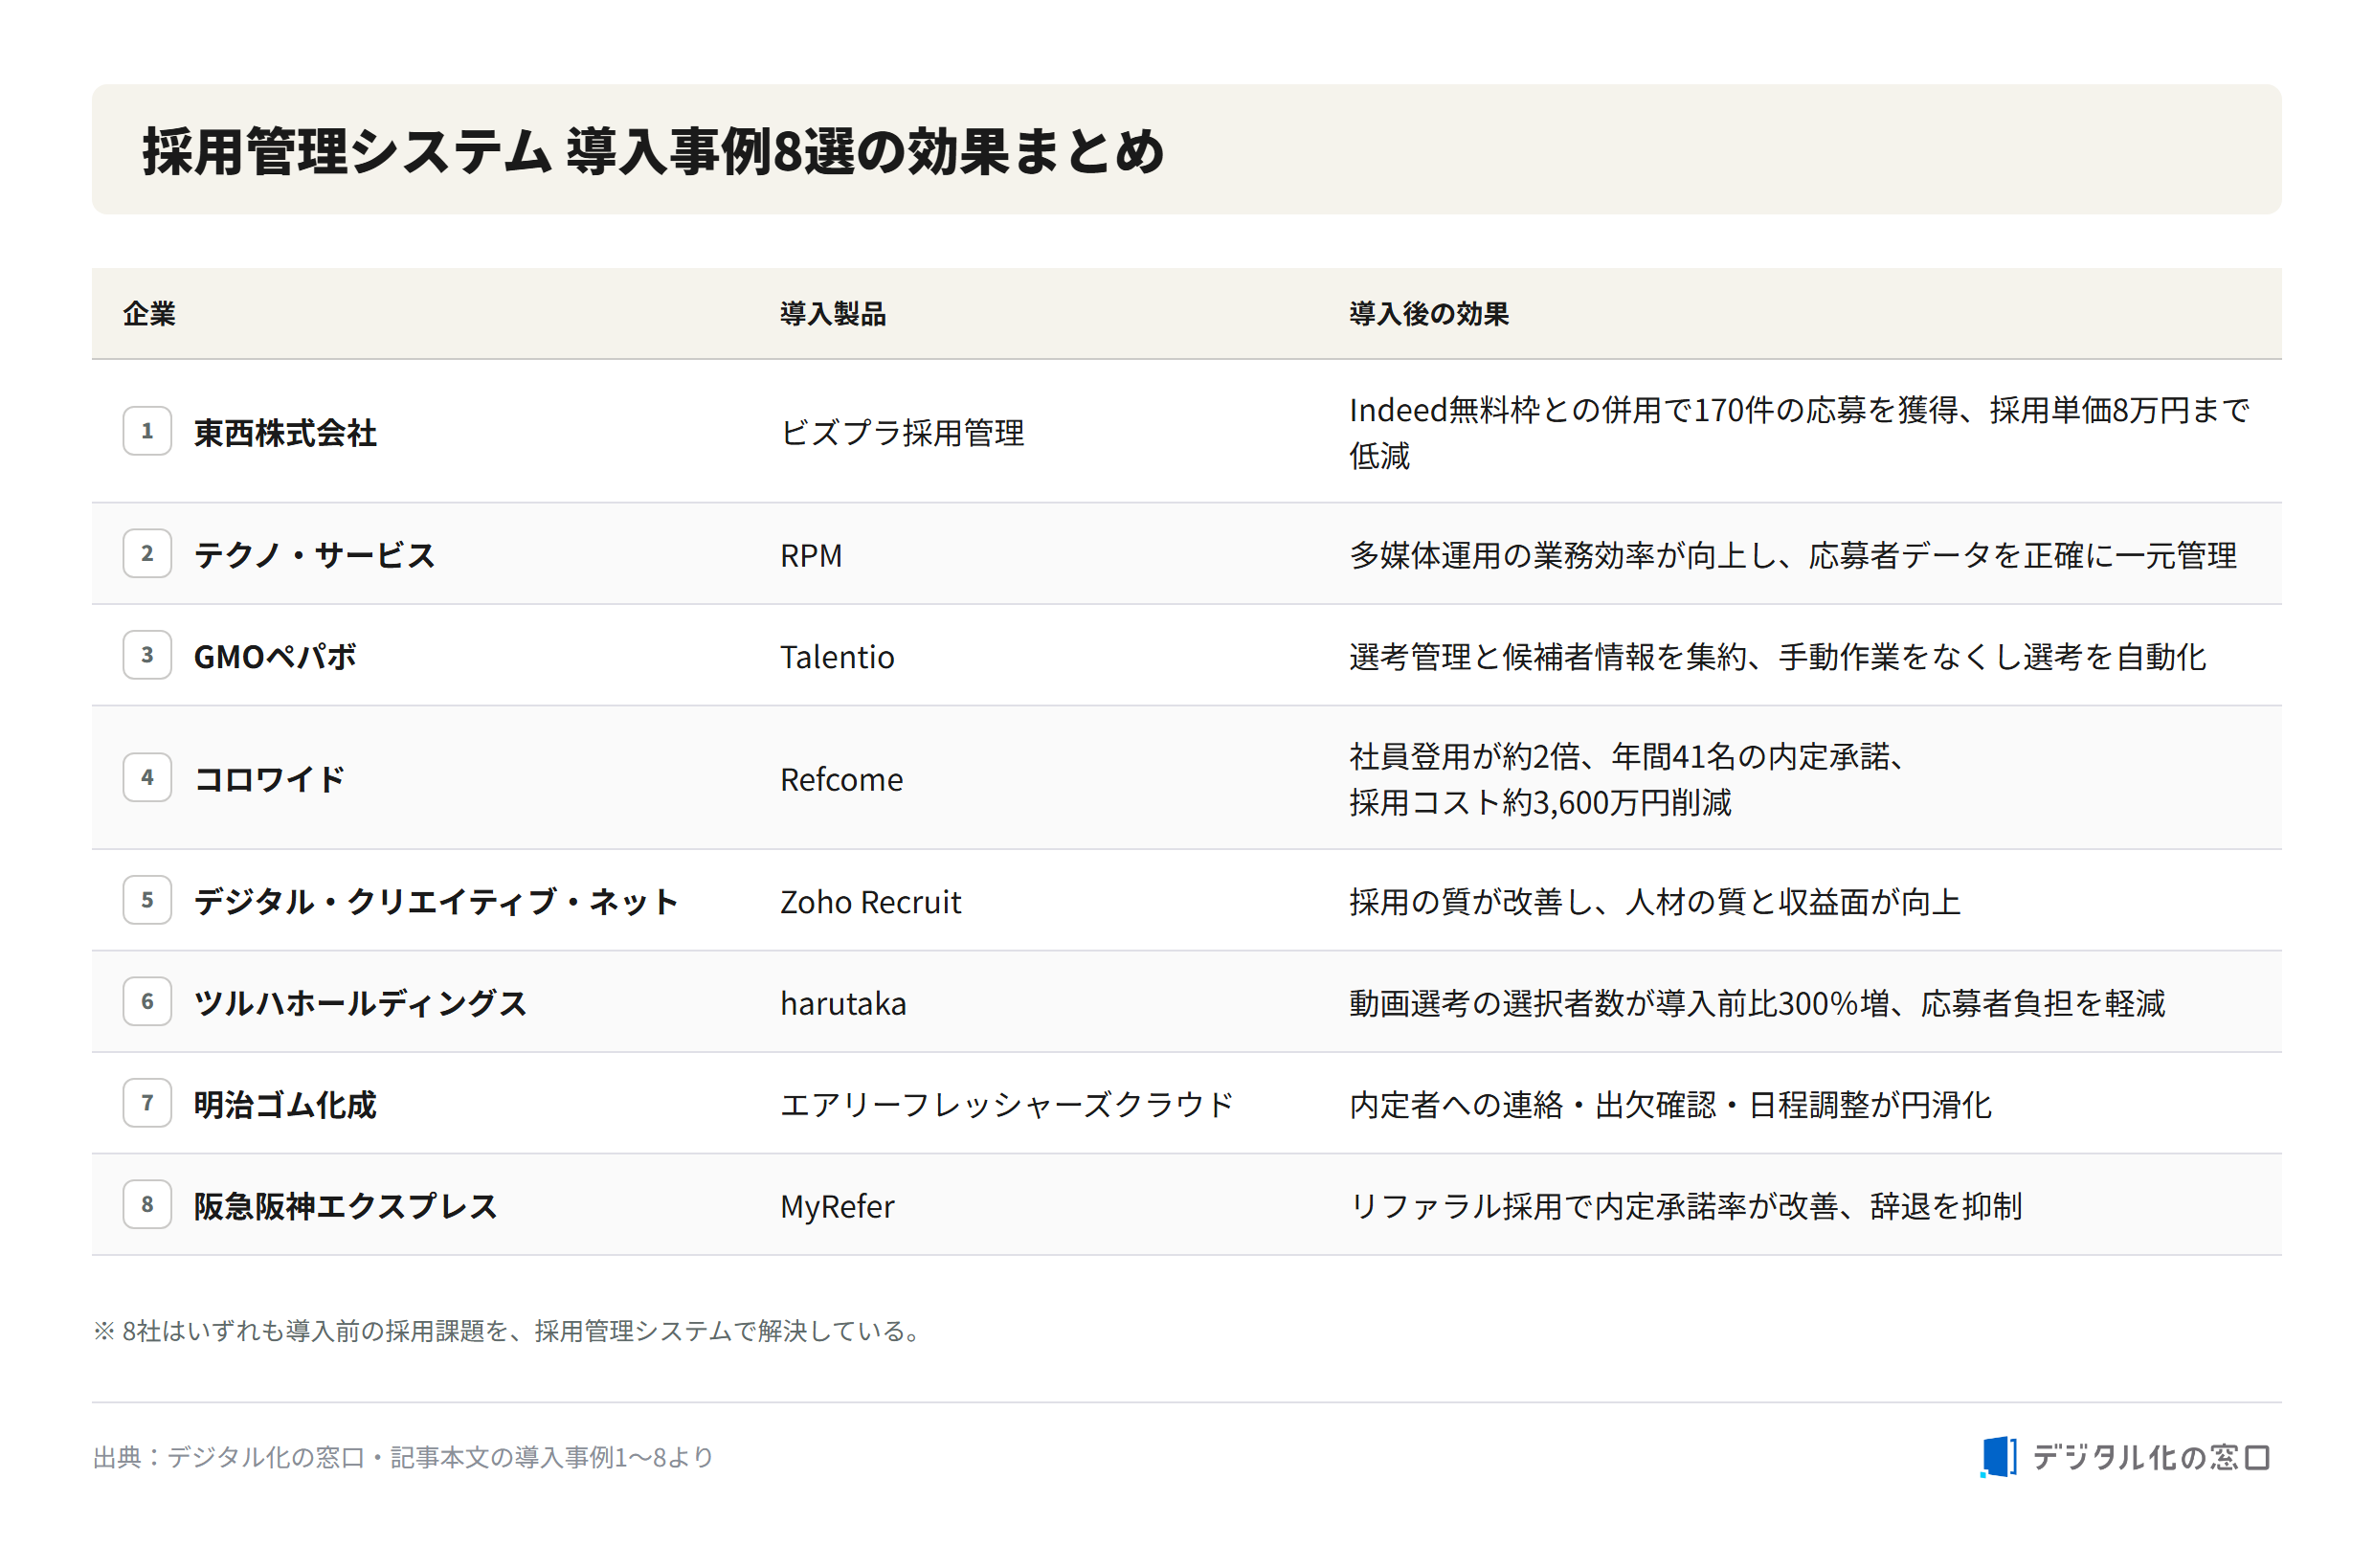Click the 社員登用が約2倍 effect text

1628,779
